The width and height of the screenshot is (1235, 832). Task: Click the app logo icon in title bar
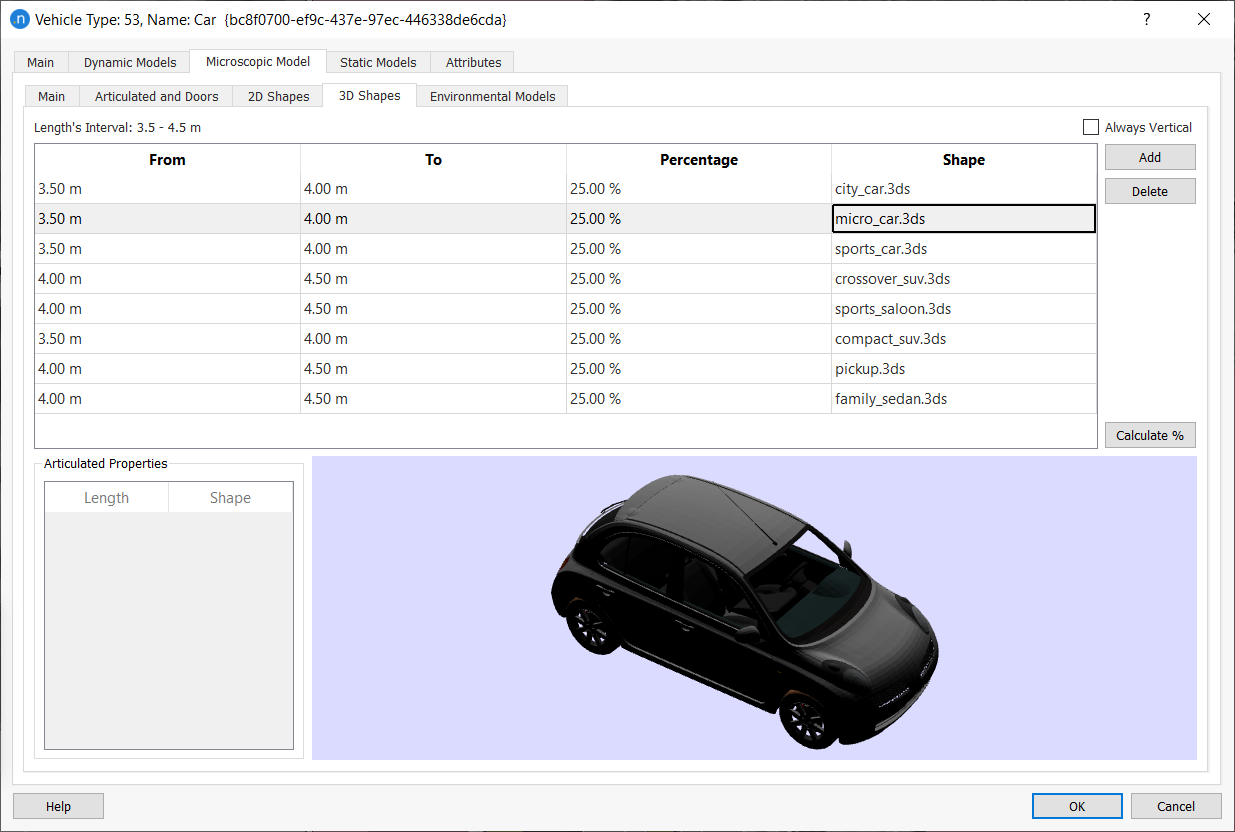pos(19,19)
